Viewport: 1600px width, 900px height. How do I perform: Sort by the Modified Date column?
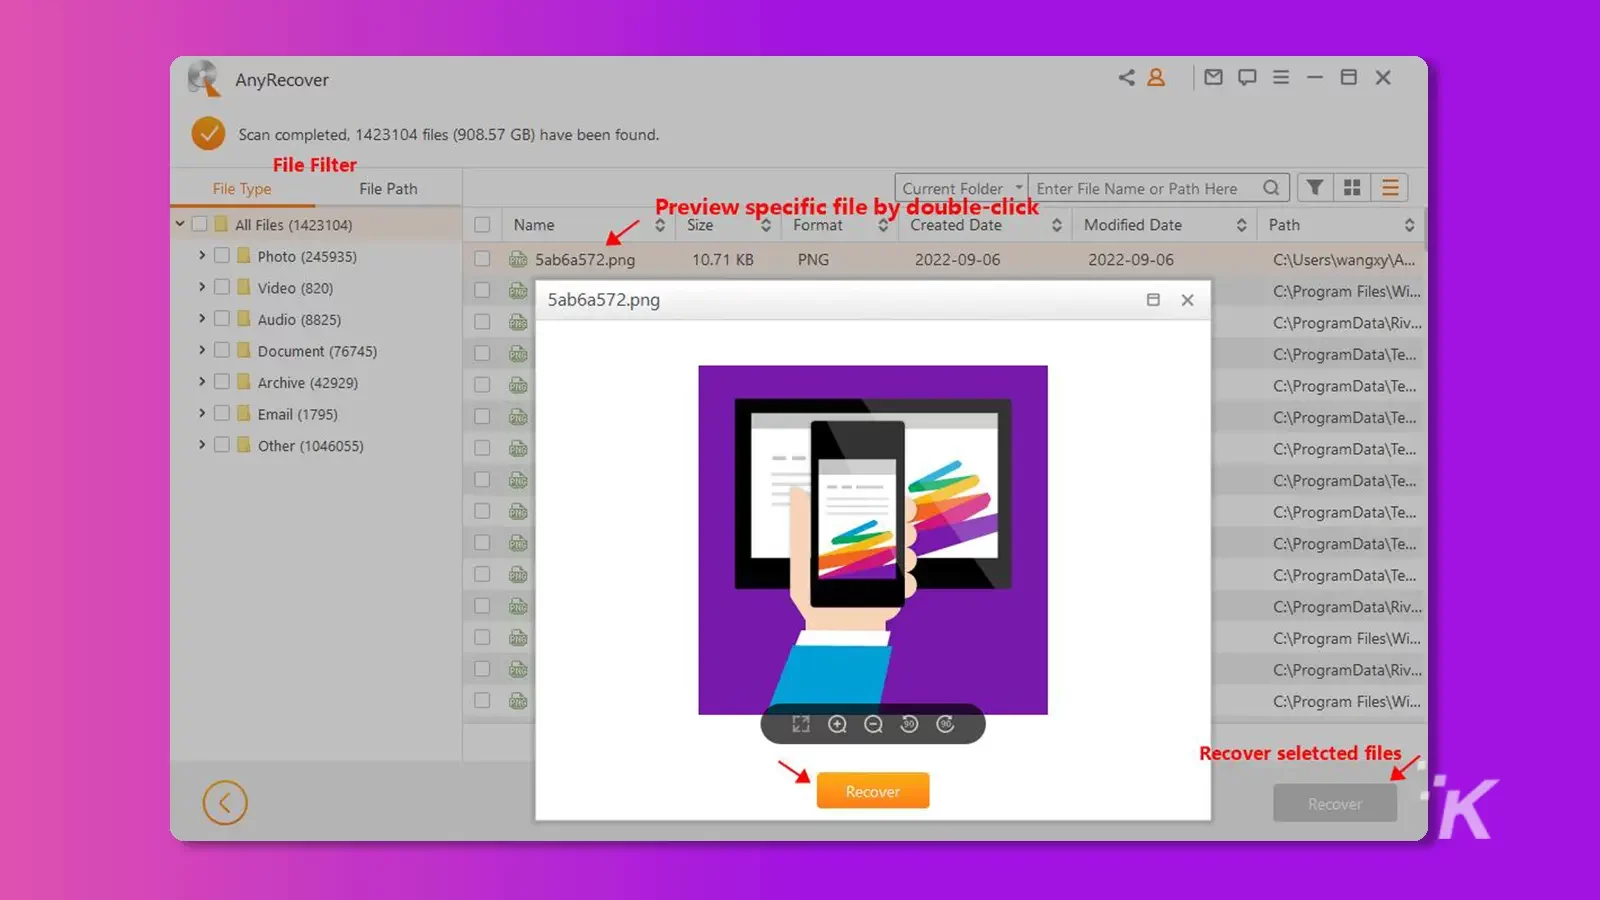tap(1165, 225)
